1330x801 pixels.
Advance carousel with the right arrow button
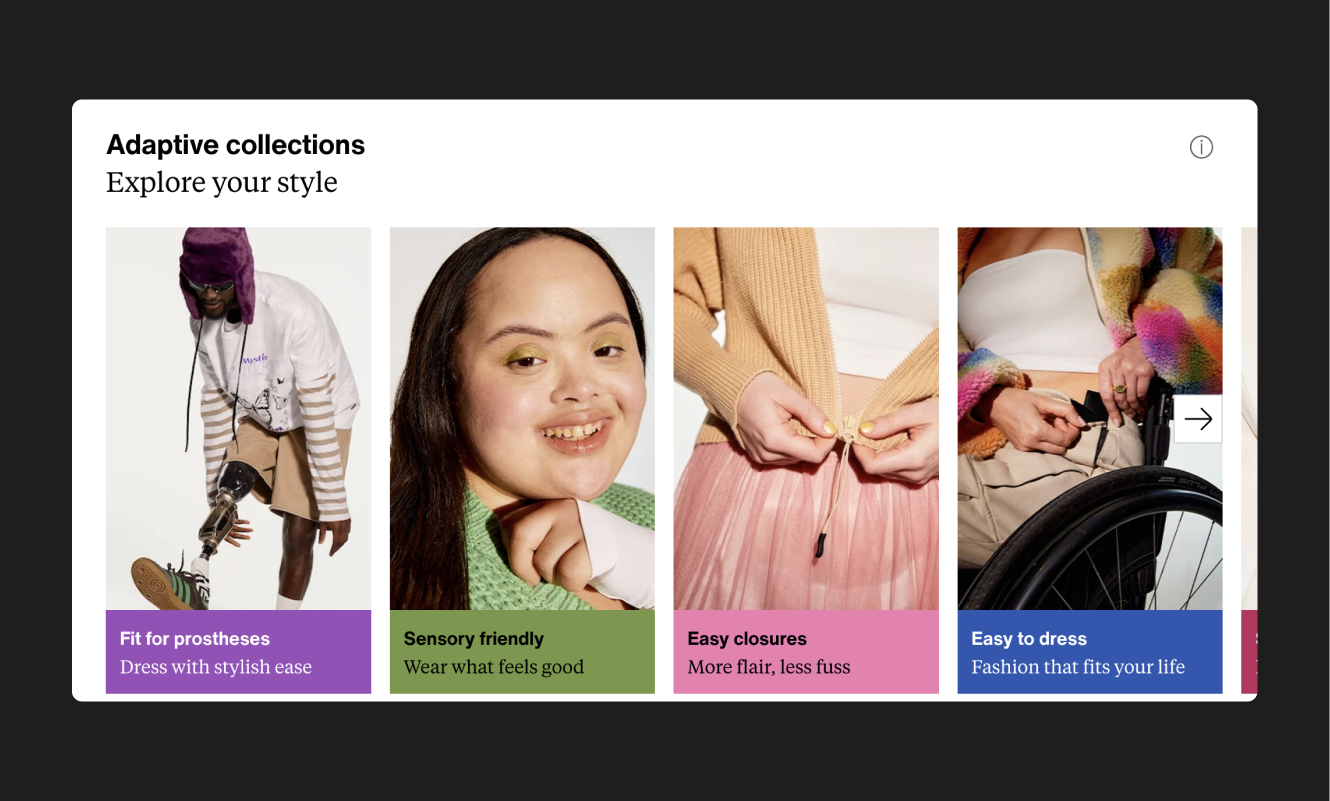click(x=1198, y=419)
